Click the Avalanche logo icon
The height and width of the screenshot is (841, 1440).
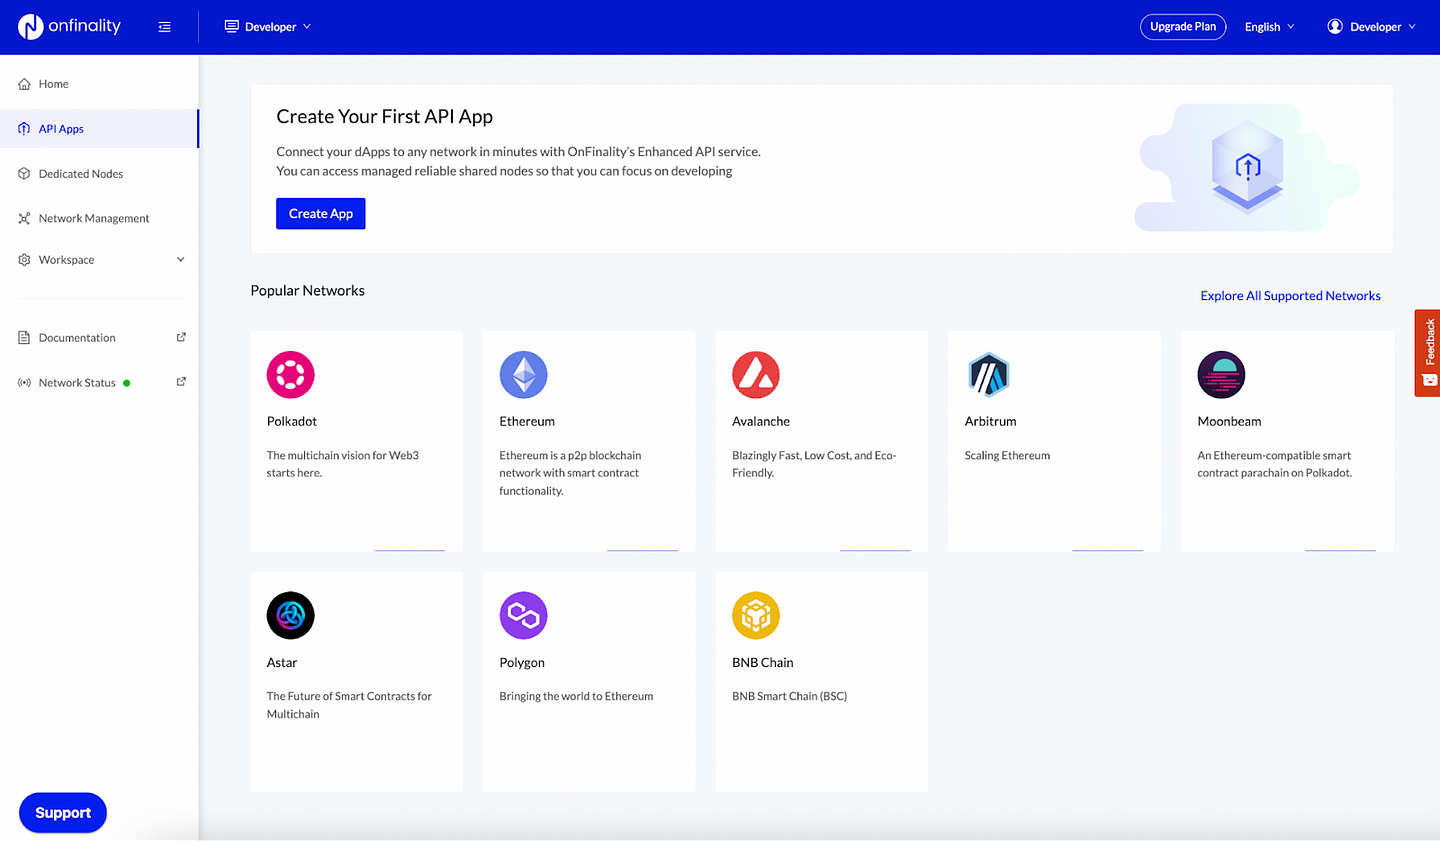pos(756,375)
